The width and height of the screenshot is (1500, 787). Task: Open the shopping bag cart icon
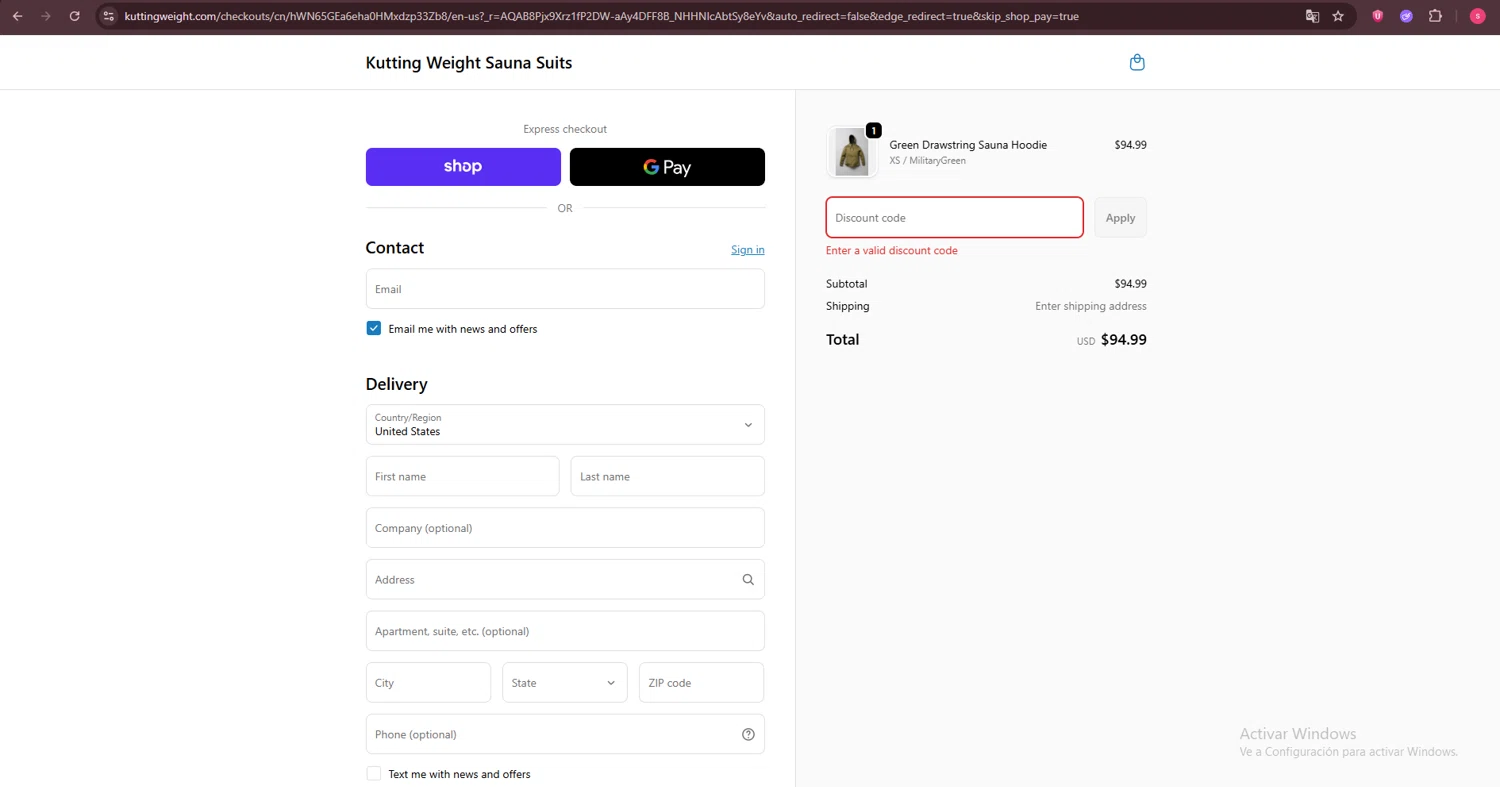point(1137,62)
